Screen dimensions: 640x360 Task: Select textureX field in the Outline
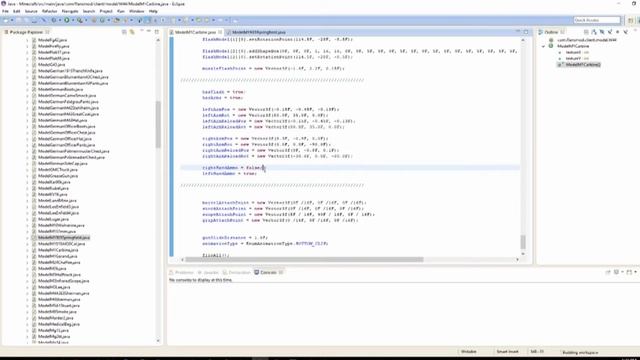click(x=573, y=52)
